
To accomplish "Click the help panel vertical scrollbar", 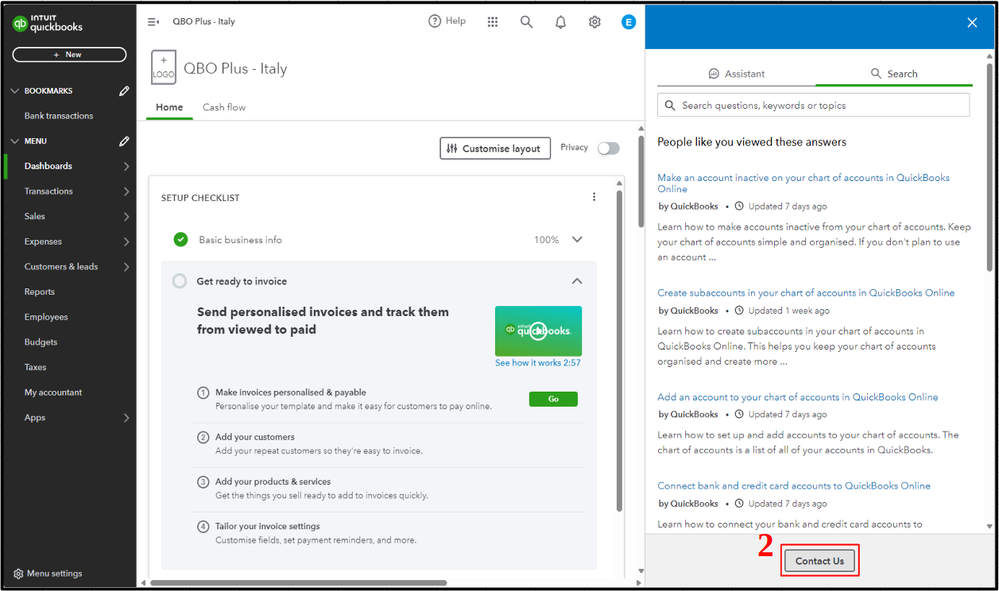I will pos(989,166).
